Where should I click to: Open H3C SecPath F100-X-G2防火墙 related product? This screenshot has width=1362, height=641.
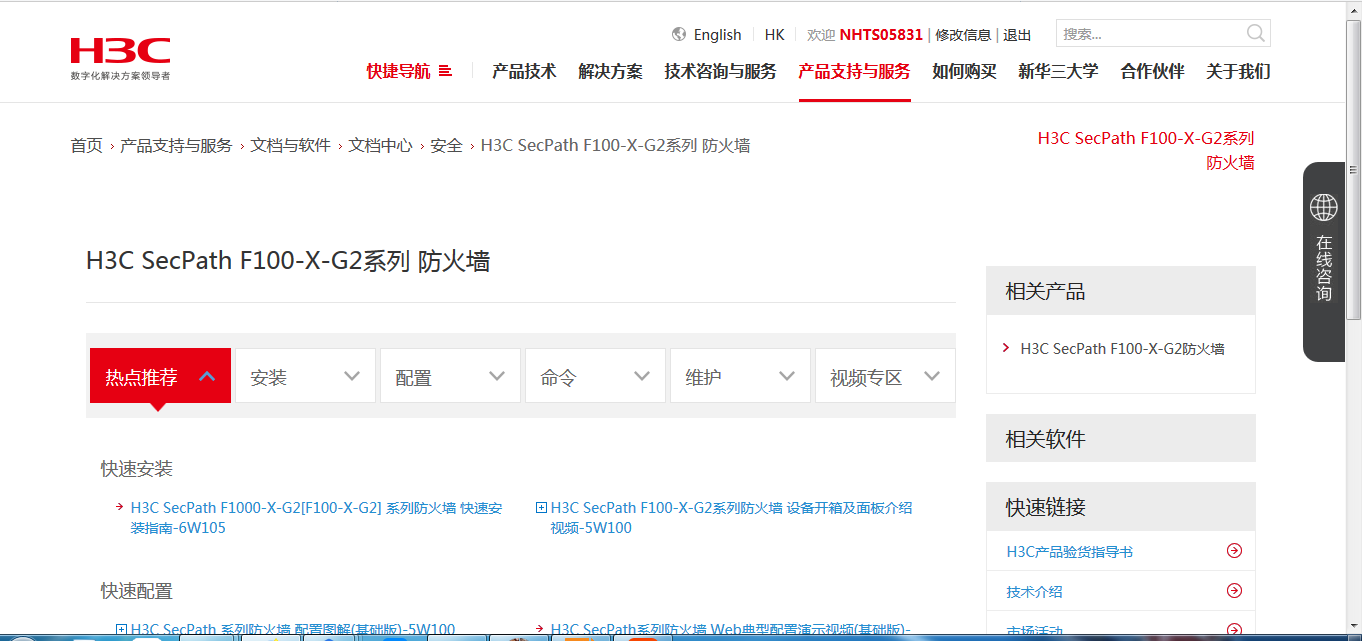[1122, 348]
